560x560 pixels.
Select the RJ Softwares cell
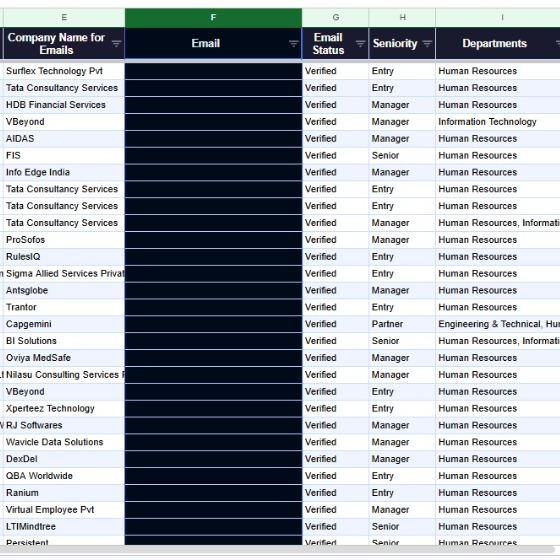point(64,425)
